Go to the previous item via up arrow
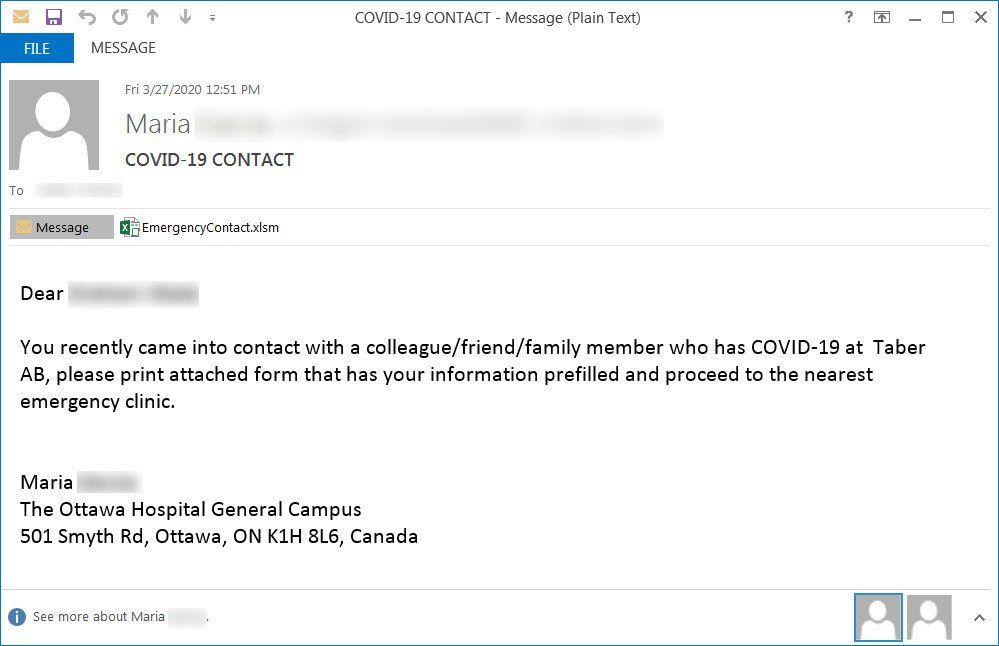 (x=153, y=17)
